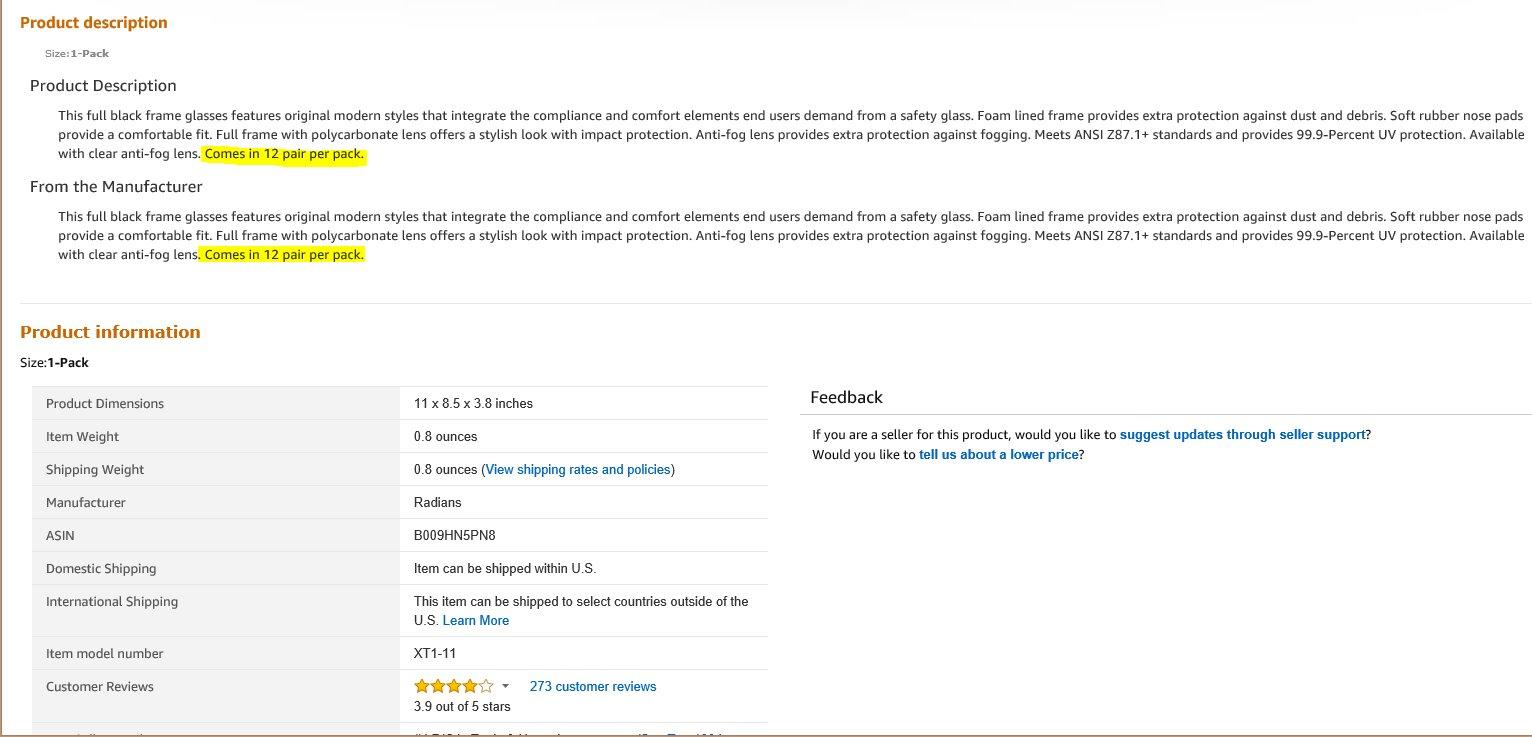
Task: Click the Product Dimensions value
Action: (473, 403)
